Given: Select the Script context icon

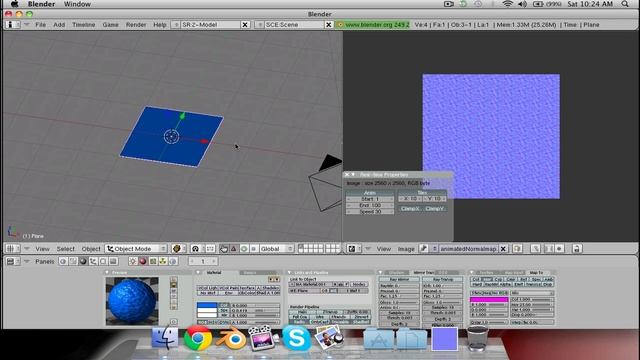Looking at the screenshot, I should coord(73,261).
